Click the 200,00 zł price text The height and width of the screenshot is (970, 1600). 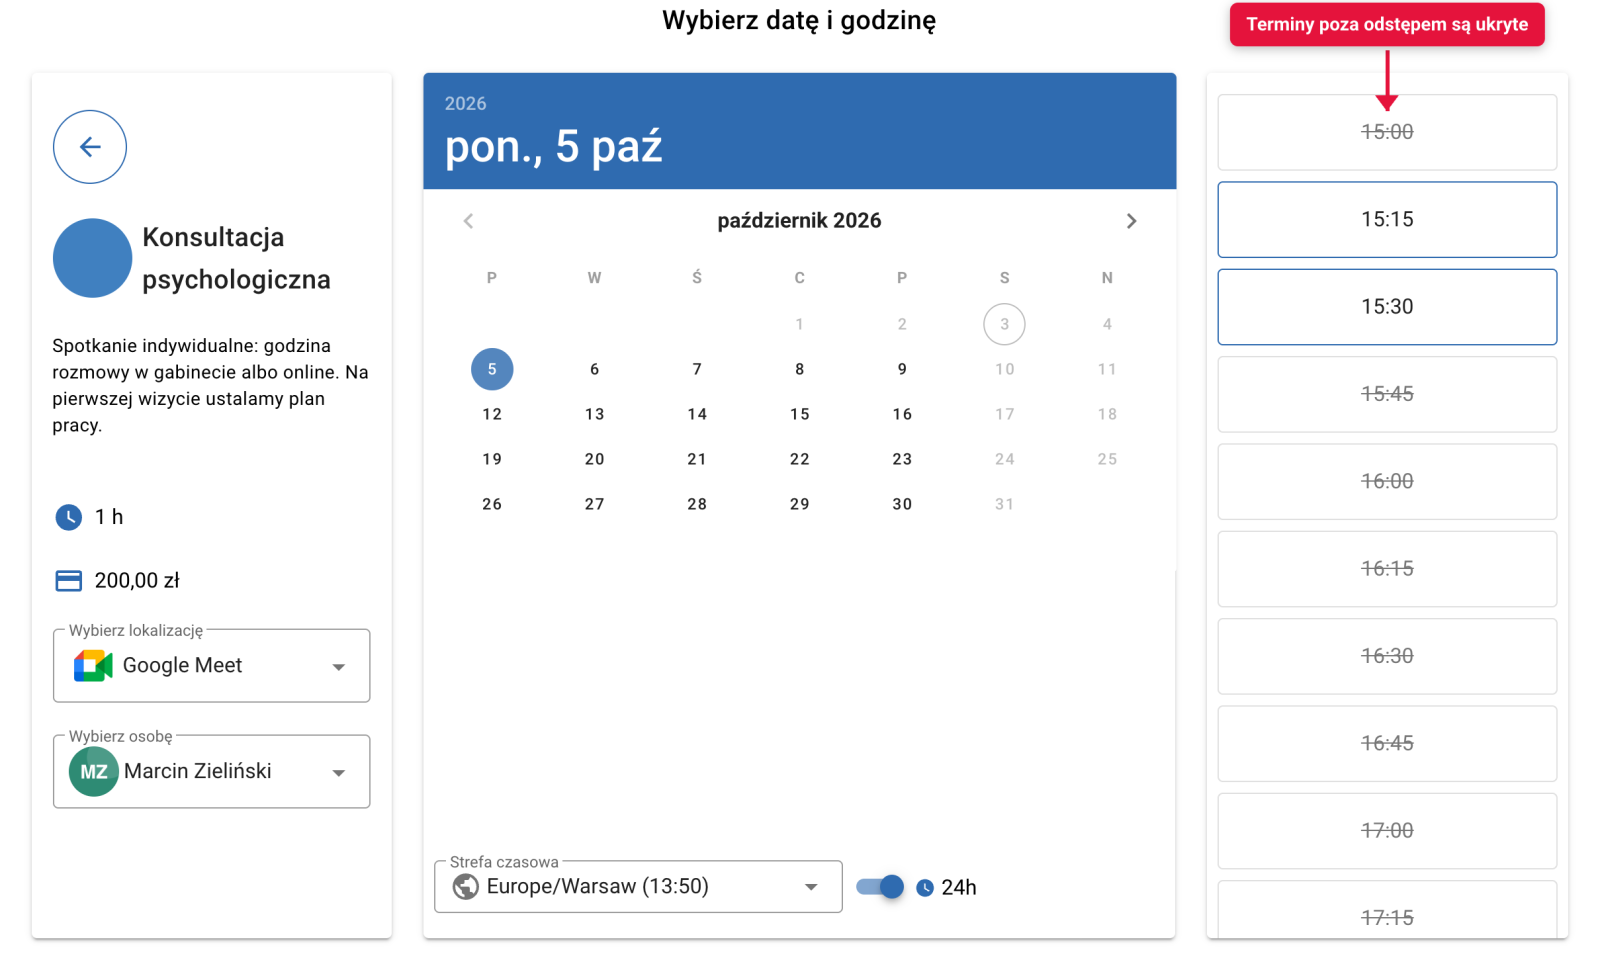pyautogui.click(x=137, y=581)
